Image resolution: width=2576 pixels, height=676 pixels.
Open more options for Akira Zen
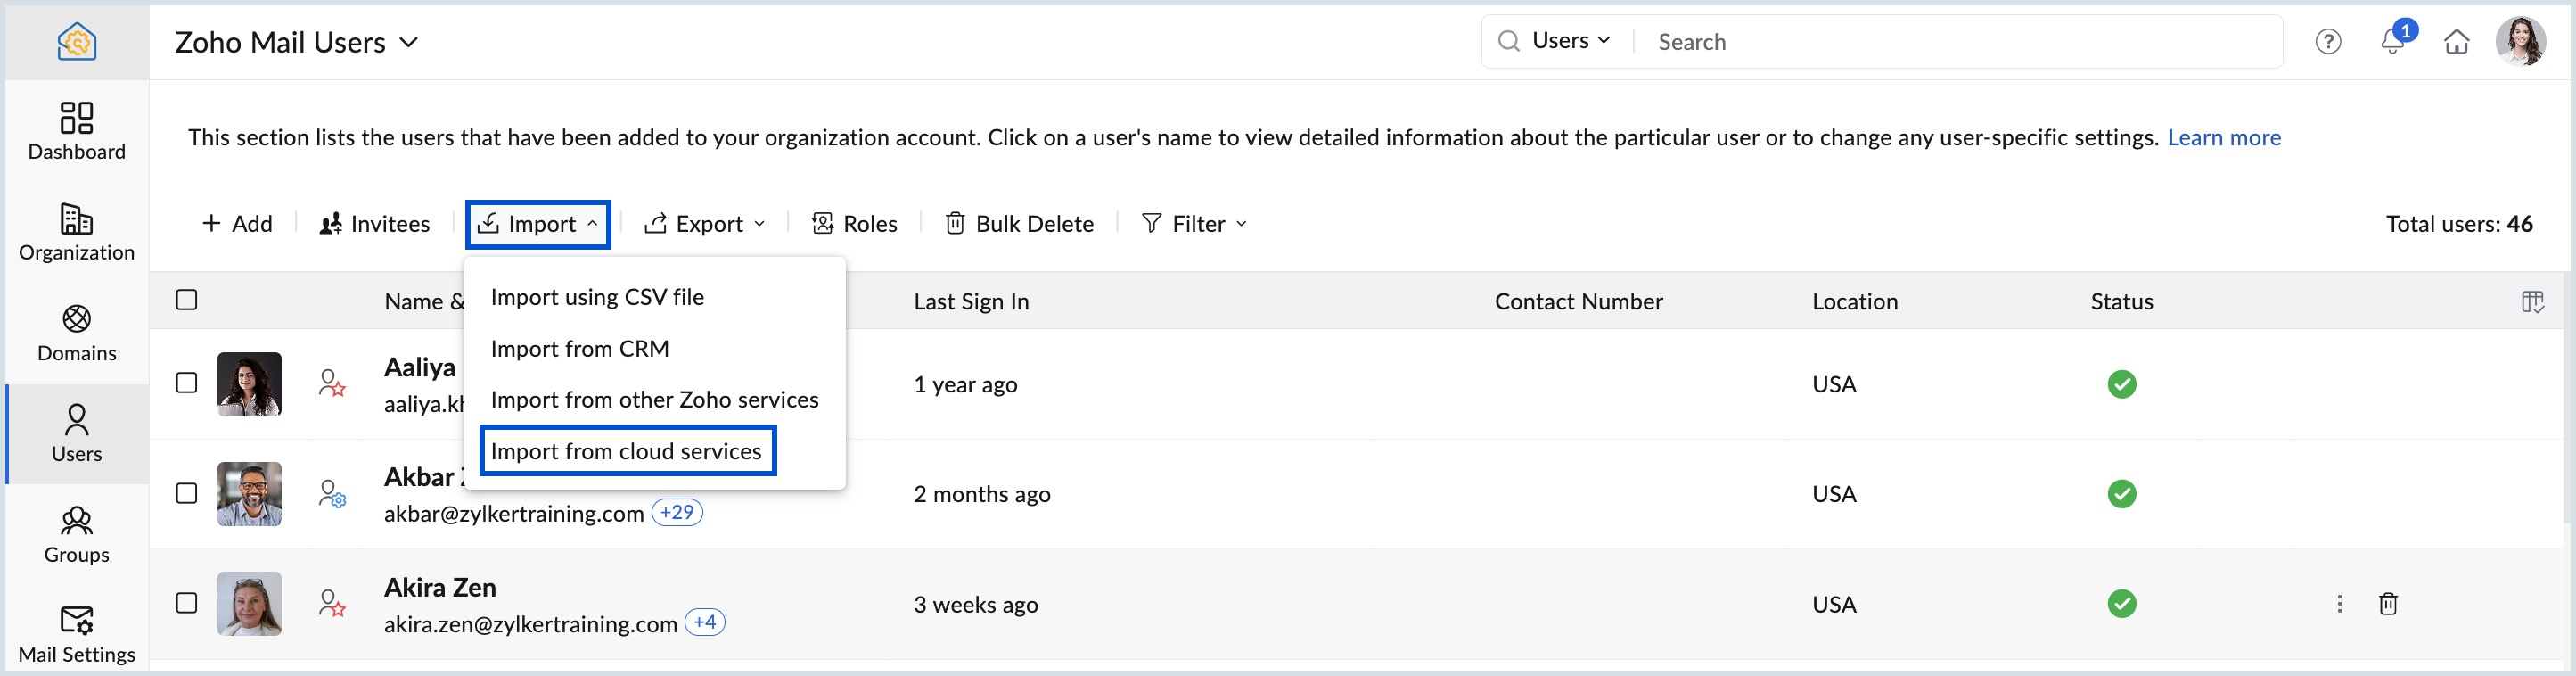coord(2339,603)
